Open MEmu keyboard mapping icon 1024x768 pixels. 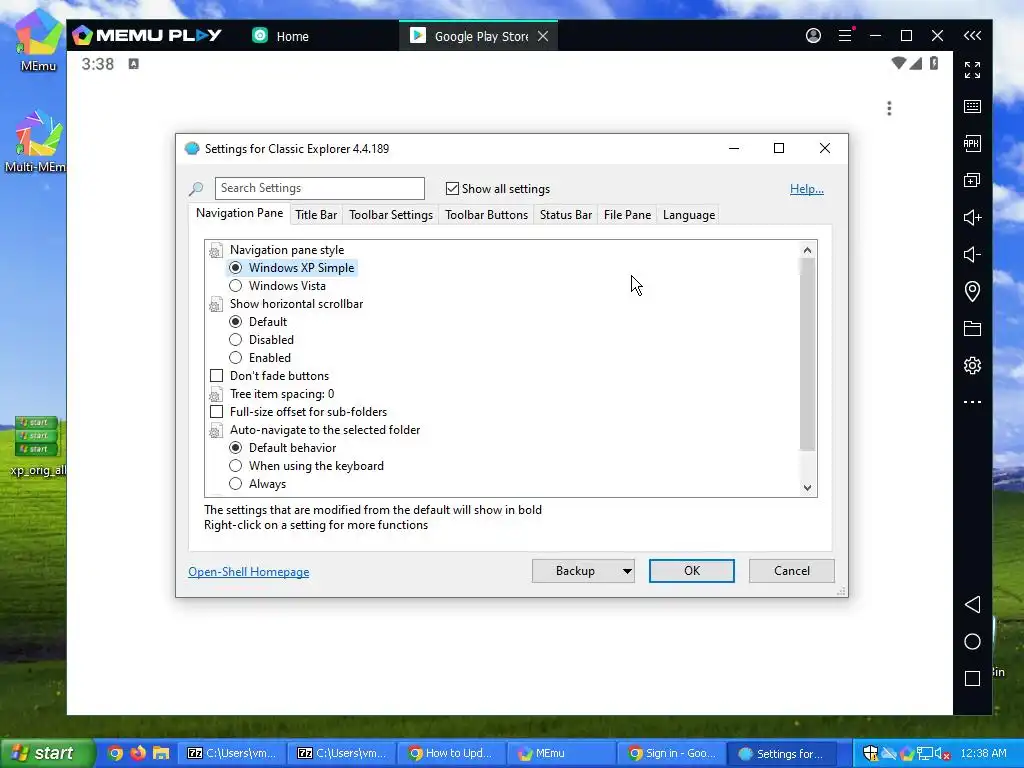coord(972,106)
